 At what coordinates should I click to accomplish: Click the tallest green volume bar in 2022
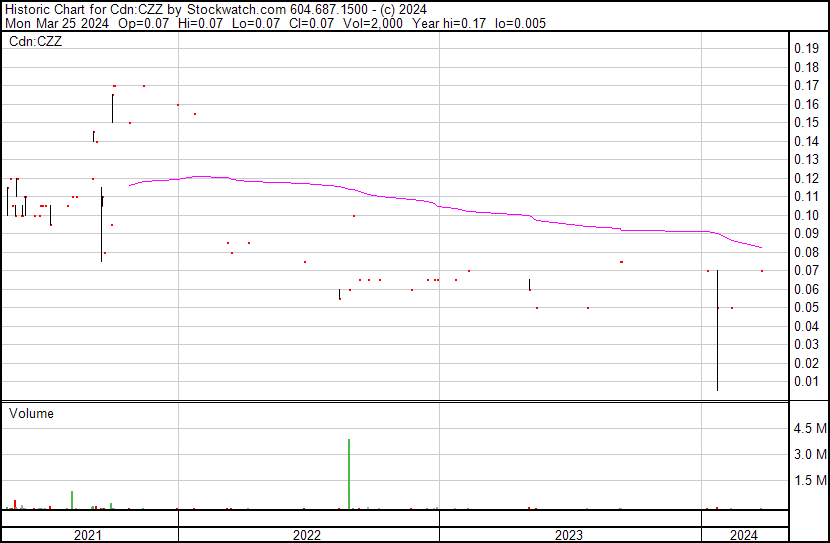348,475
